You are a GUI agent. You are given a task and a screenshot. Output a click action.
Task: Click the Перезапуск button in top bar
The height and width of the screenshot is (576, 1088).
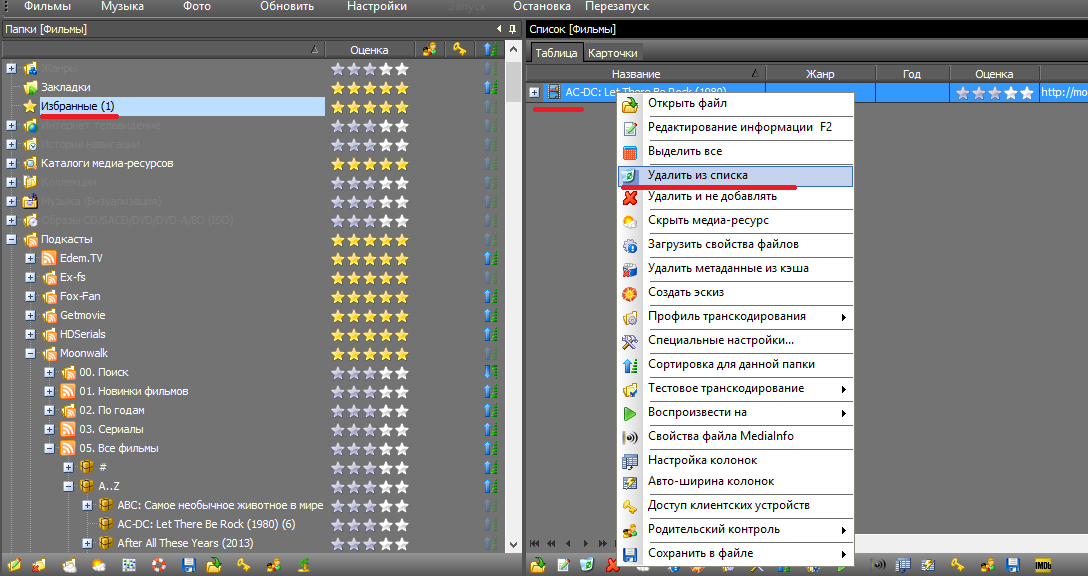(617, 6)
